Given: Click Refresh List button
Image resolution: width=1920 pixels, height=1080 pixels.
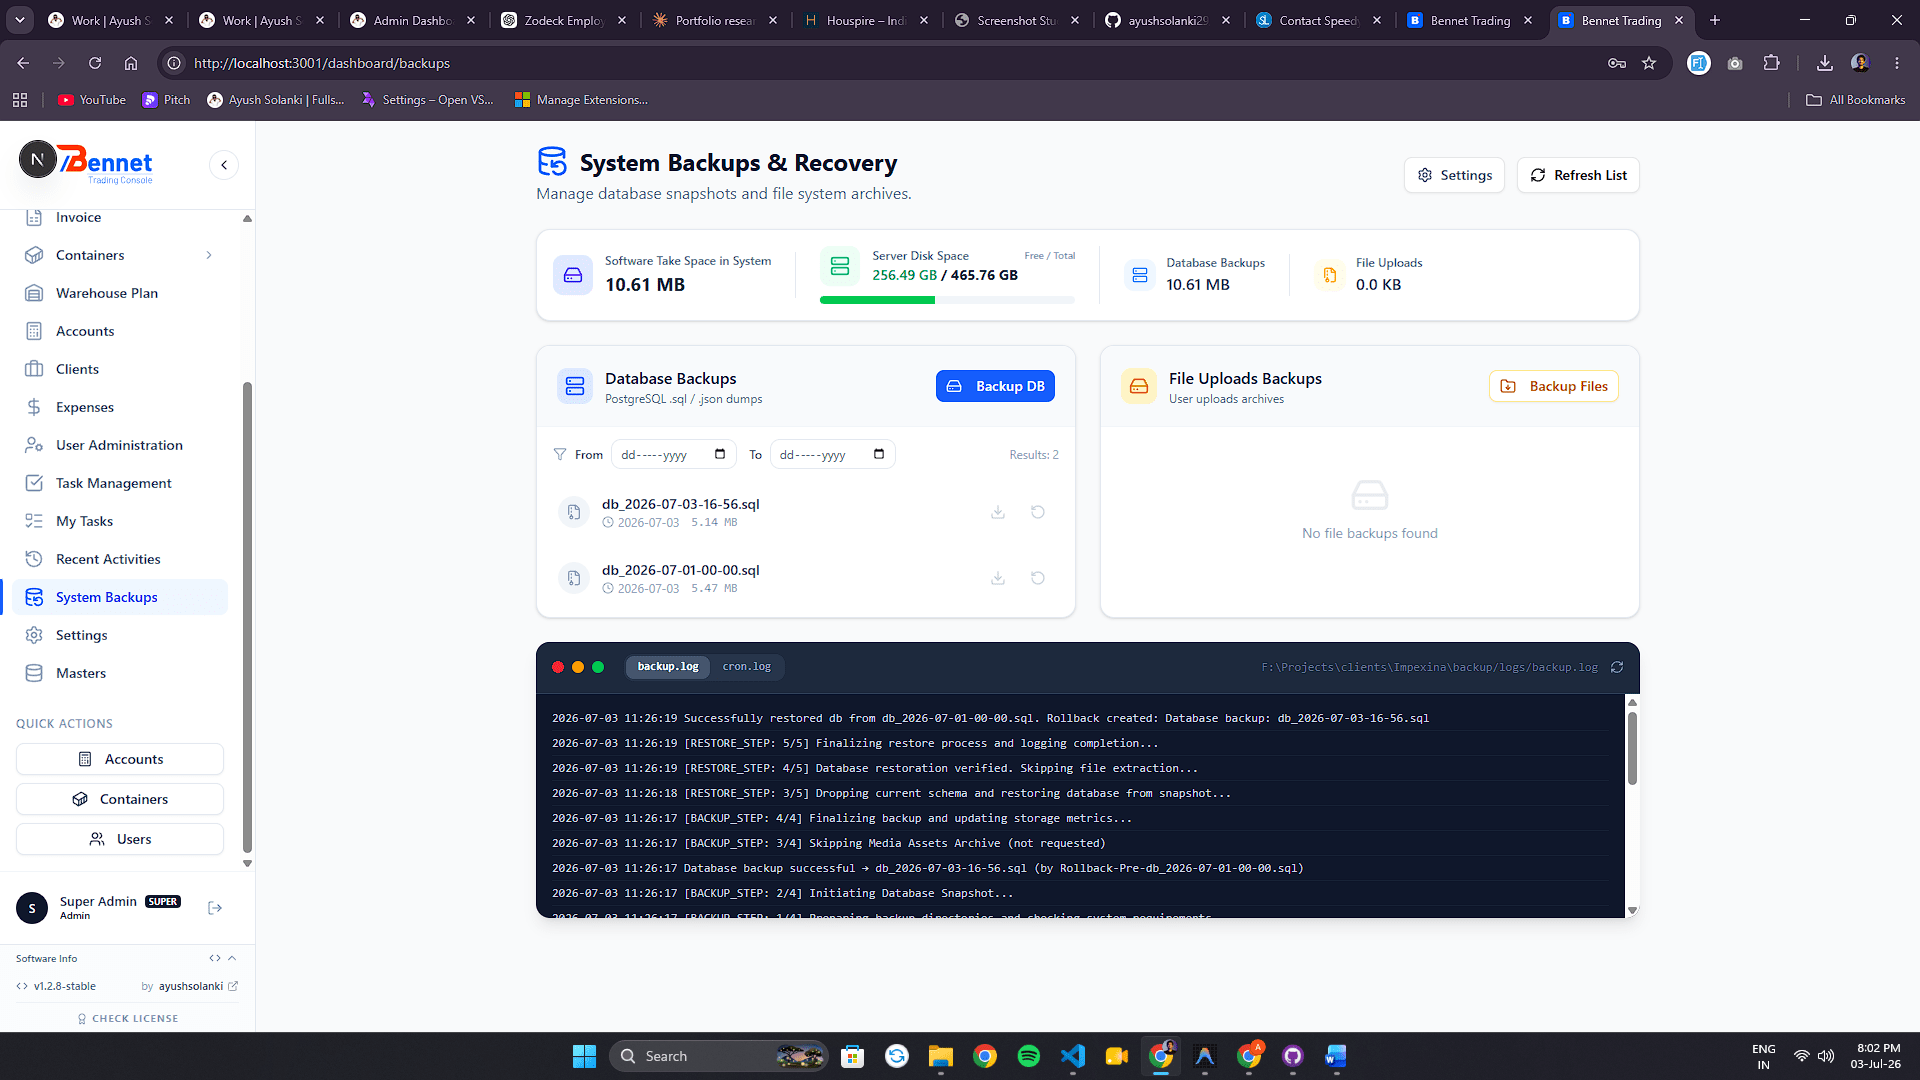Looking at the screenshot, I should click(1578, 175).
